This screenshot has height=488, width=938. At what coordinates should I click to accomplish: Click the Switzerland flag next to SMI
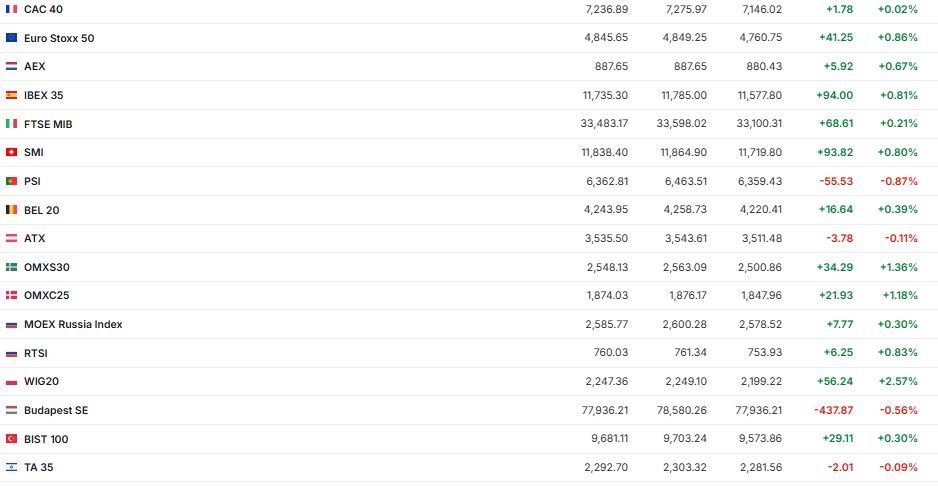[x=11, y=153]
